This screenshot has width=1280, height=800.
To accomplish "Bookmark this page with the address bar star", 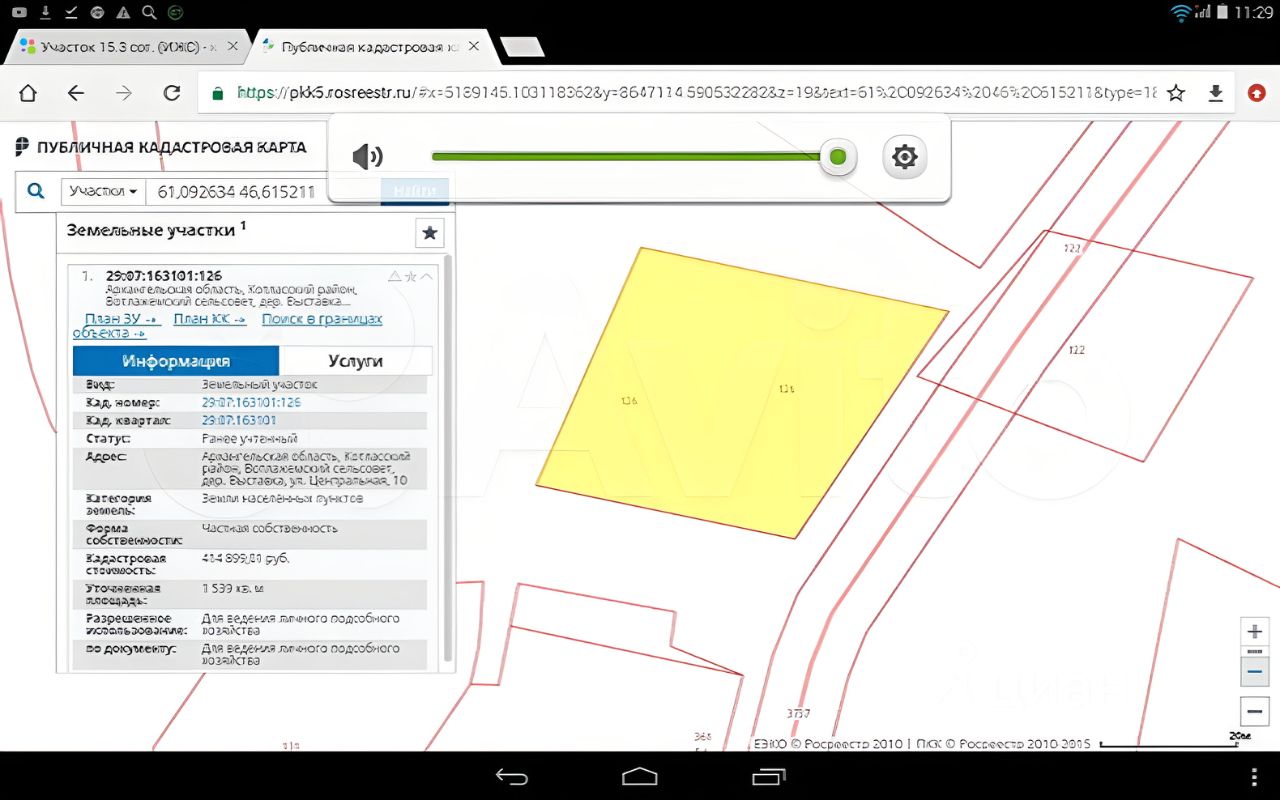I will pos(1176,93).
